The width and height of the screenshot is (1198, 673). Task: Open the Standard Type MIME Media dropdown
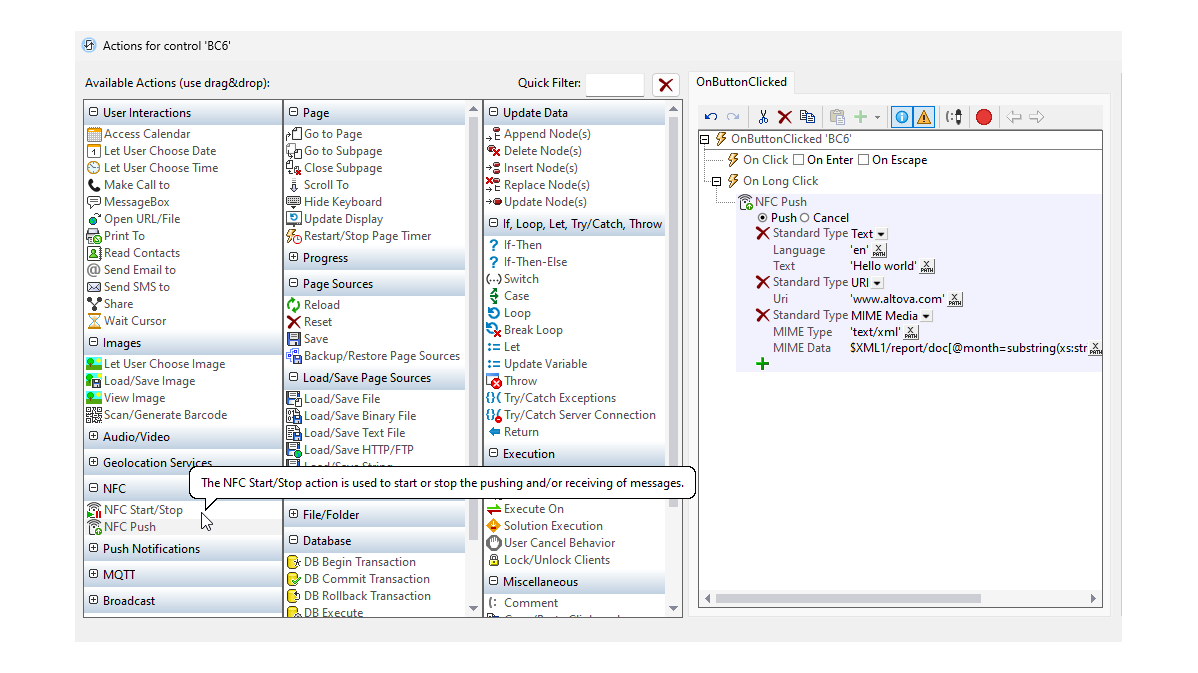tap(926, 316)
